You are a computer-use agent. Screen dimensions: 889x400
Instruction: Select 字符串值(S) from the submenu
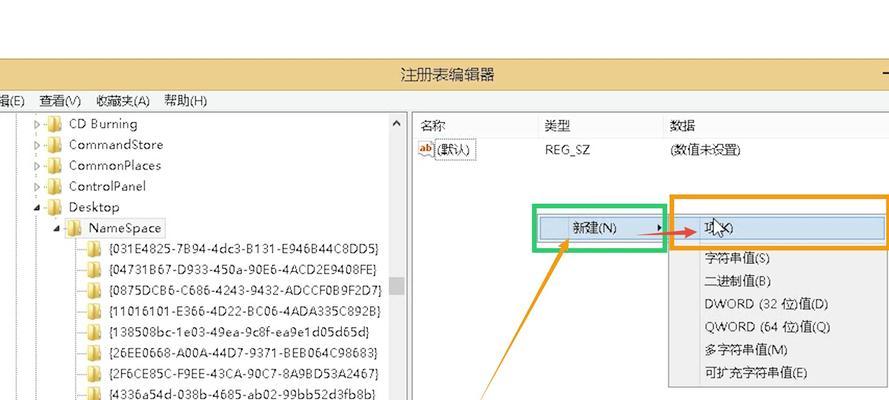click(736, 258)
